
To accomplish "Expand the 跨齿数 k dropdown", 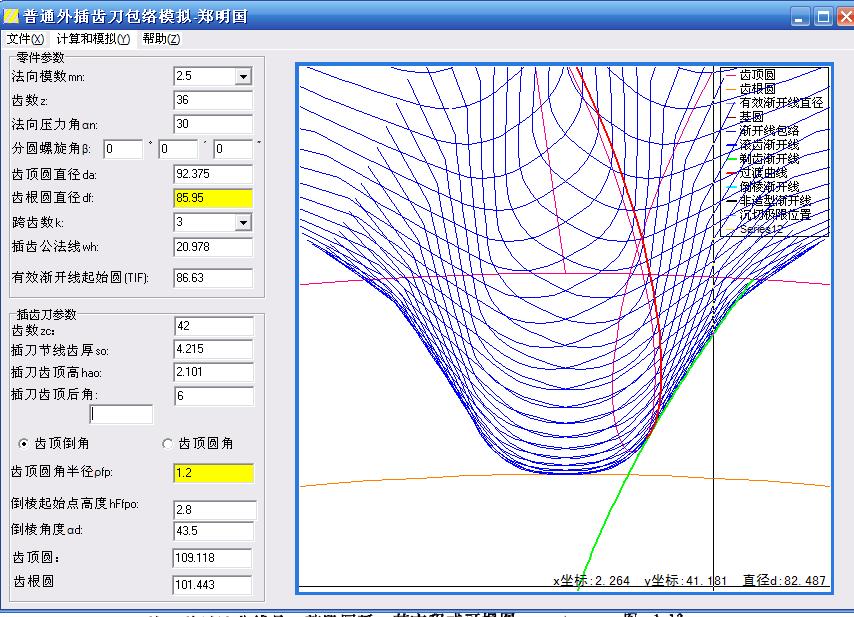I will pyautogui.click(x=243, y=222).
